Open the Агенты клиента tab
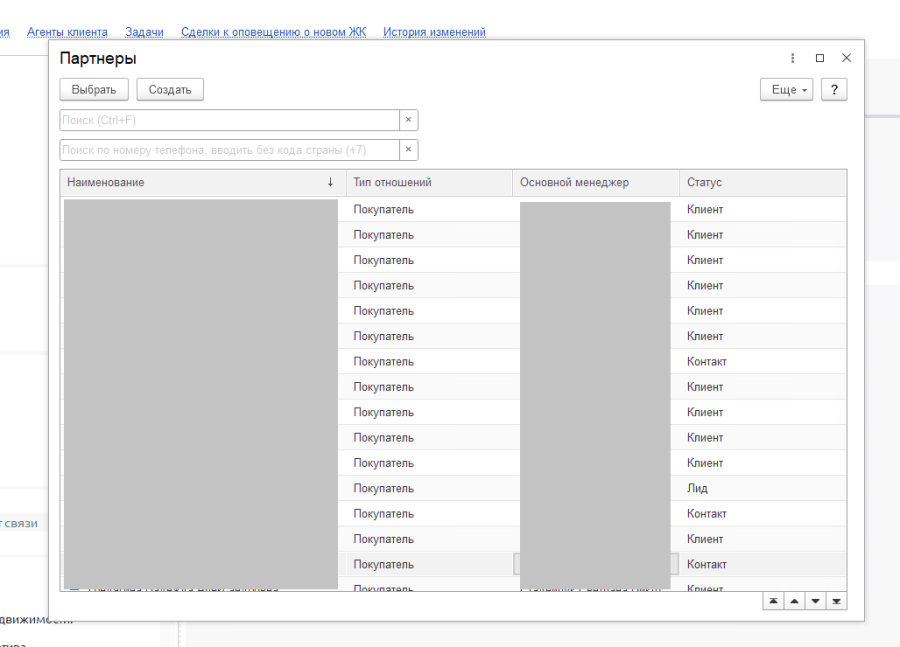900x647 pixels. click(x=67, y=32)
